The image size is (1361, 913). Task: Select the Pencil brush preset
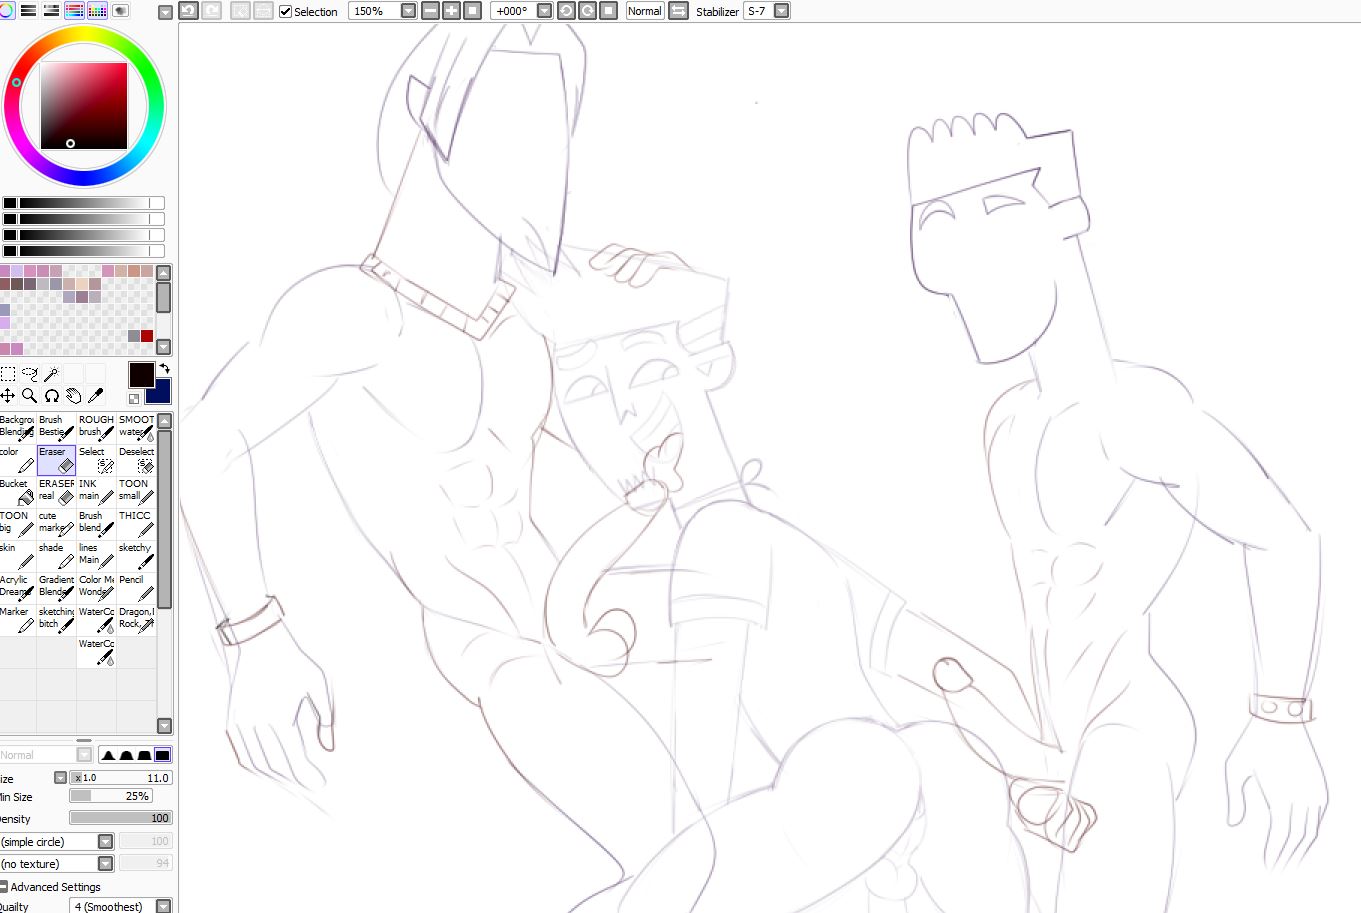136,588
